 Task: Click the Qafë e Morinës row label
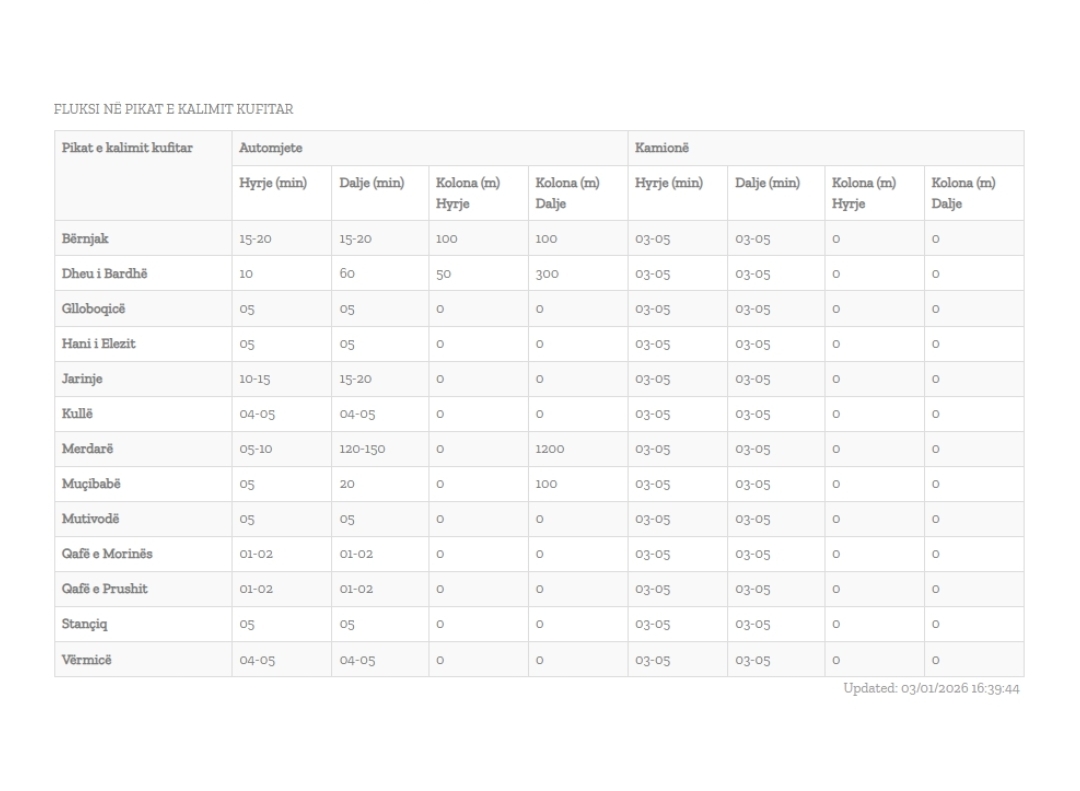click(108, 554)
